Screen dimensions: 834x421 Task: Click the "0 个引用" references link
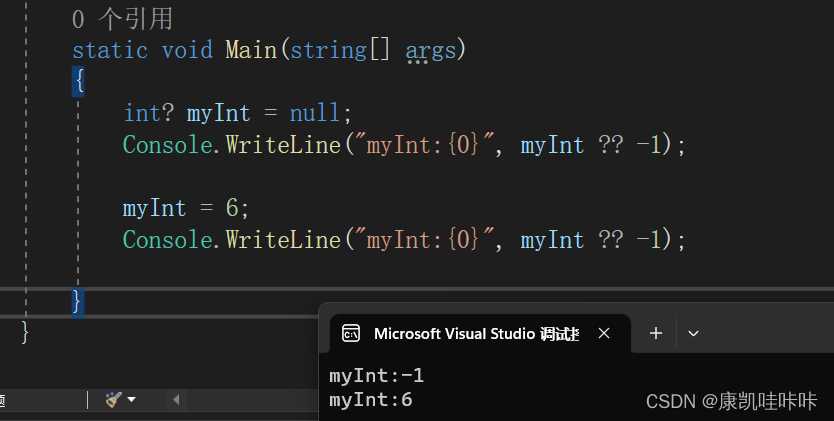coord(122,18)
